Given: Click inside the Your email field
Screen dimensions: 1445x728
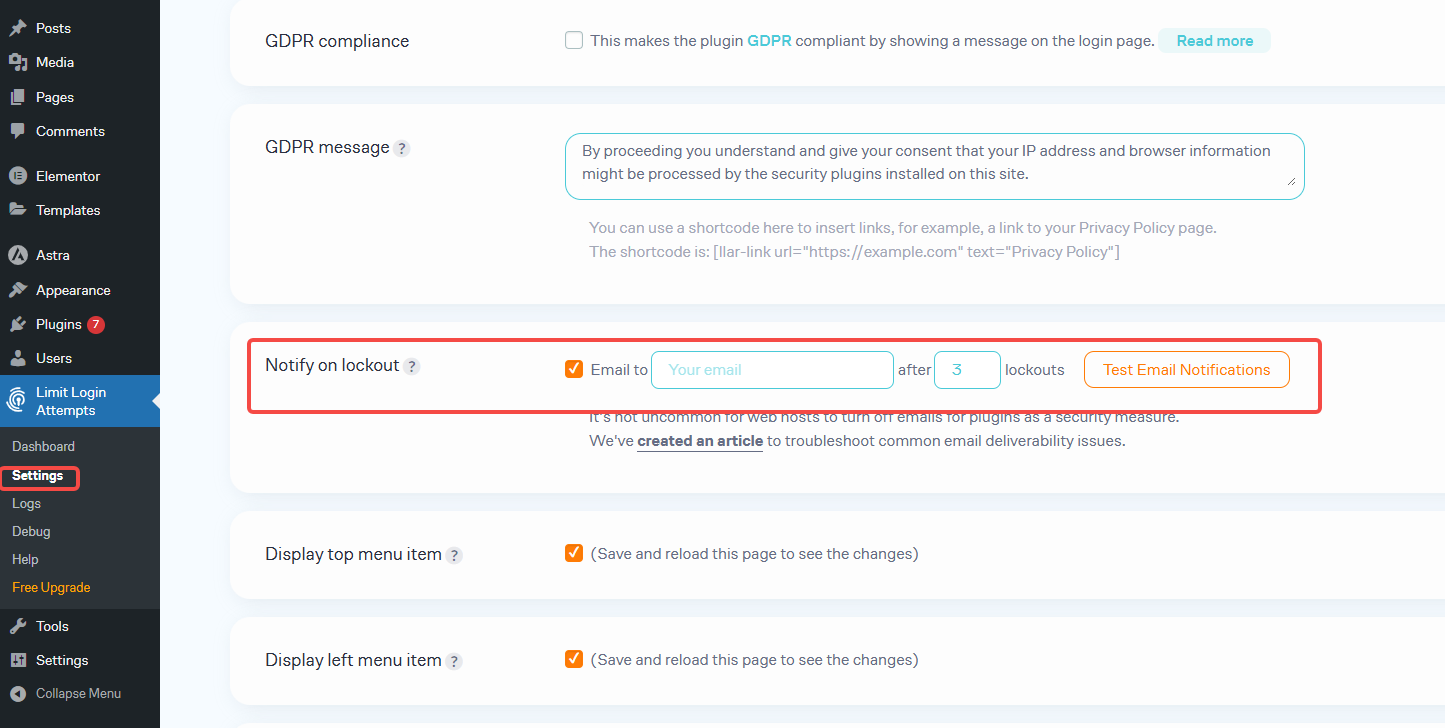Looking at the screenshot, I should tap(771, 369).
